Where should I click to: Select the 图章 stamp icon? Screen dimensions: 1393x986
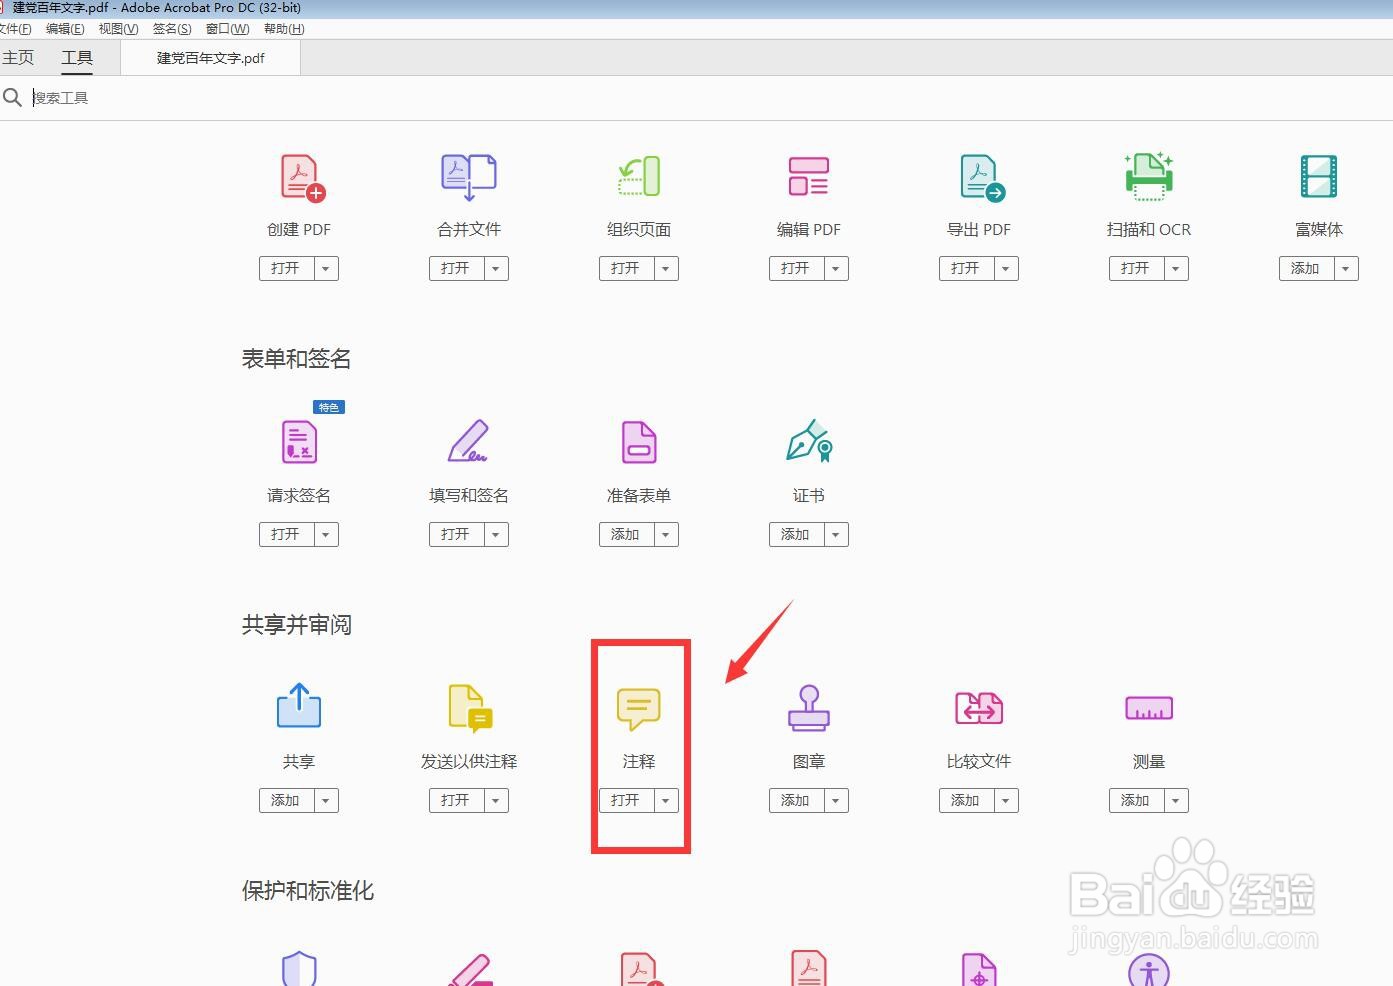(809, 708)
